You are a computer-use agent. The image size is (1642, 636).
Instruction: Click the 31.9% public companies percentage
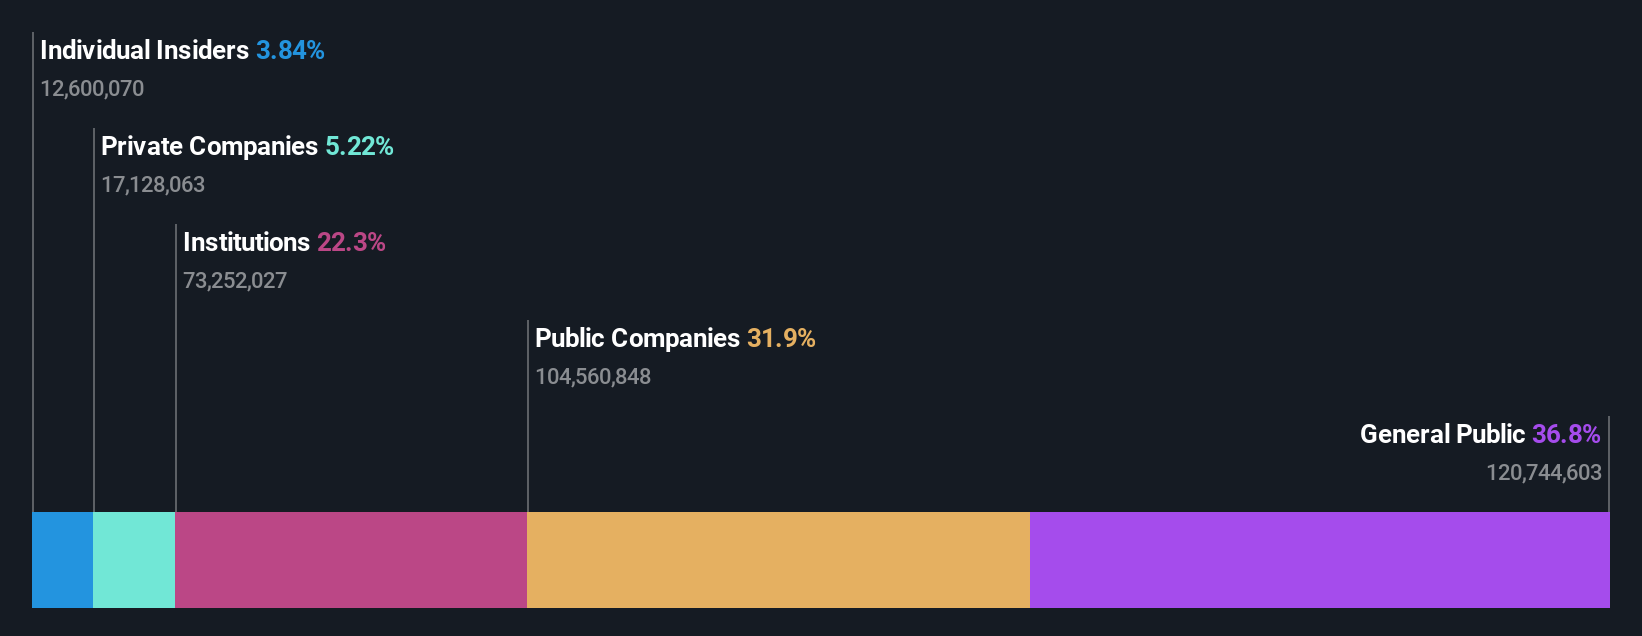click(x=781, y=338)
